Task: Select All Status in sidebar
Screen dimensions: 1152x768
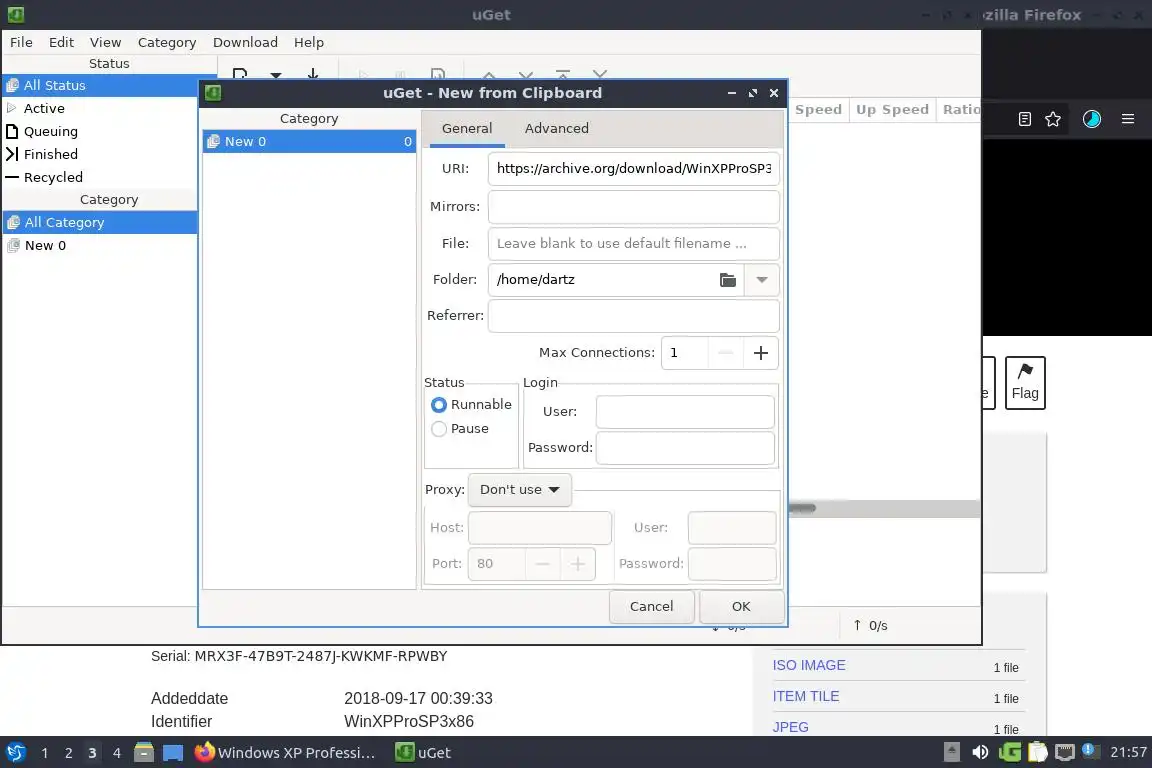Action: (x=110, y=85)
